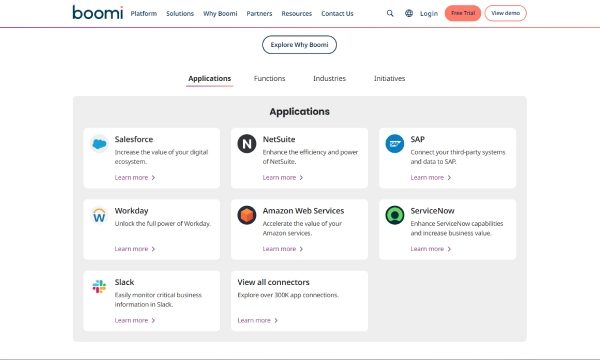Click the SAP logo icon
This screenshot has height=360, width=600.
(x=395, y=144)
